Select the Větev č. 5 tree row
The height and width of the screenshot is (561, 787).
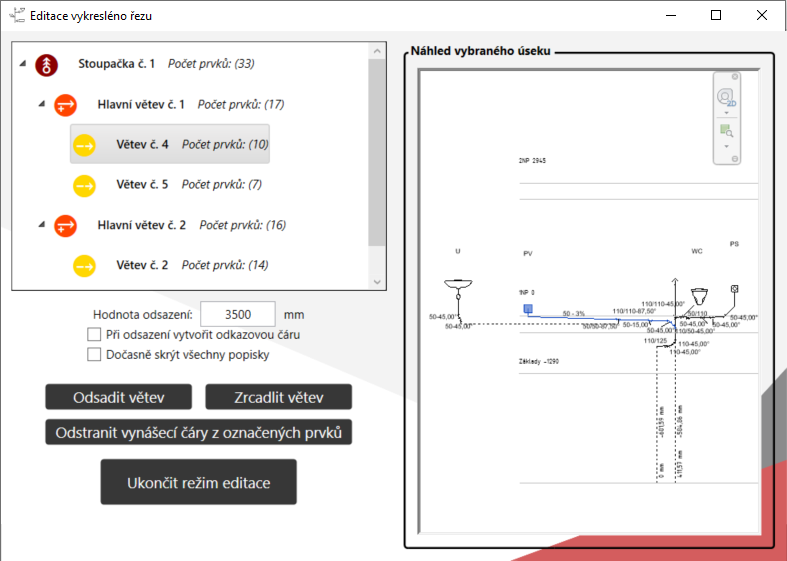pos(170,185)
